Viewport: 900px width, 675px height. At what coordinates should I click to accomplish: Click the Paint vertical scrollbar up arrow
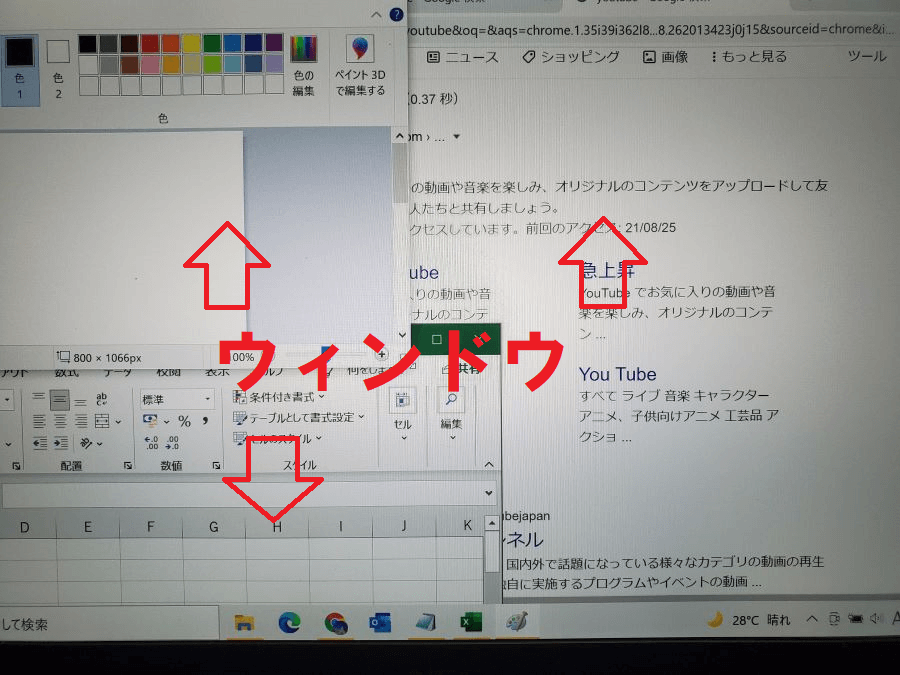[x=400, y=136]
